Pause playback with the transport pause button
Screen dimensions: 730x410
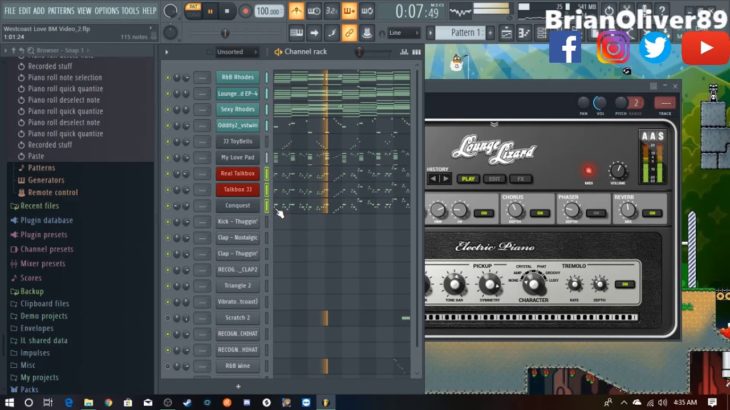[210, 12]
